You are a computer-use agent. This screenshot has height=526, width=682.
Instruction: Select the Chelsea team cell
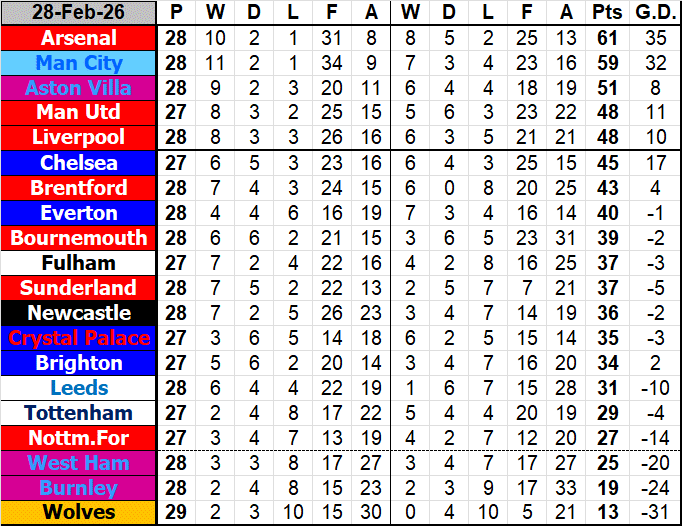[x=79, y=163]
